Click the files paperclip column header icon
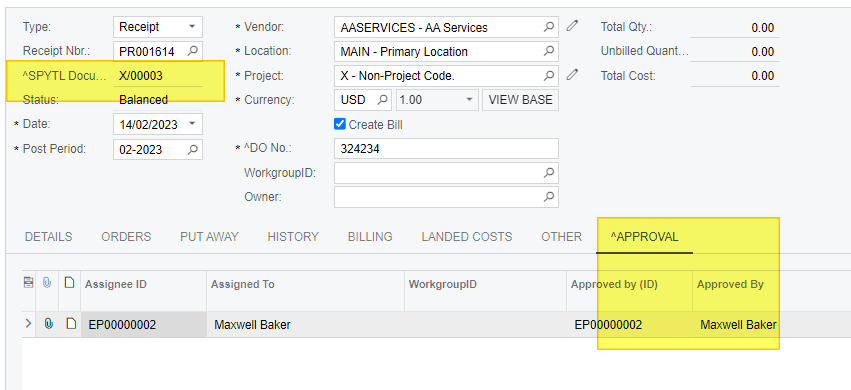Image resolution: width=851 pixels, height=390 pixels. (47, 283)
